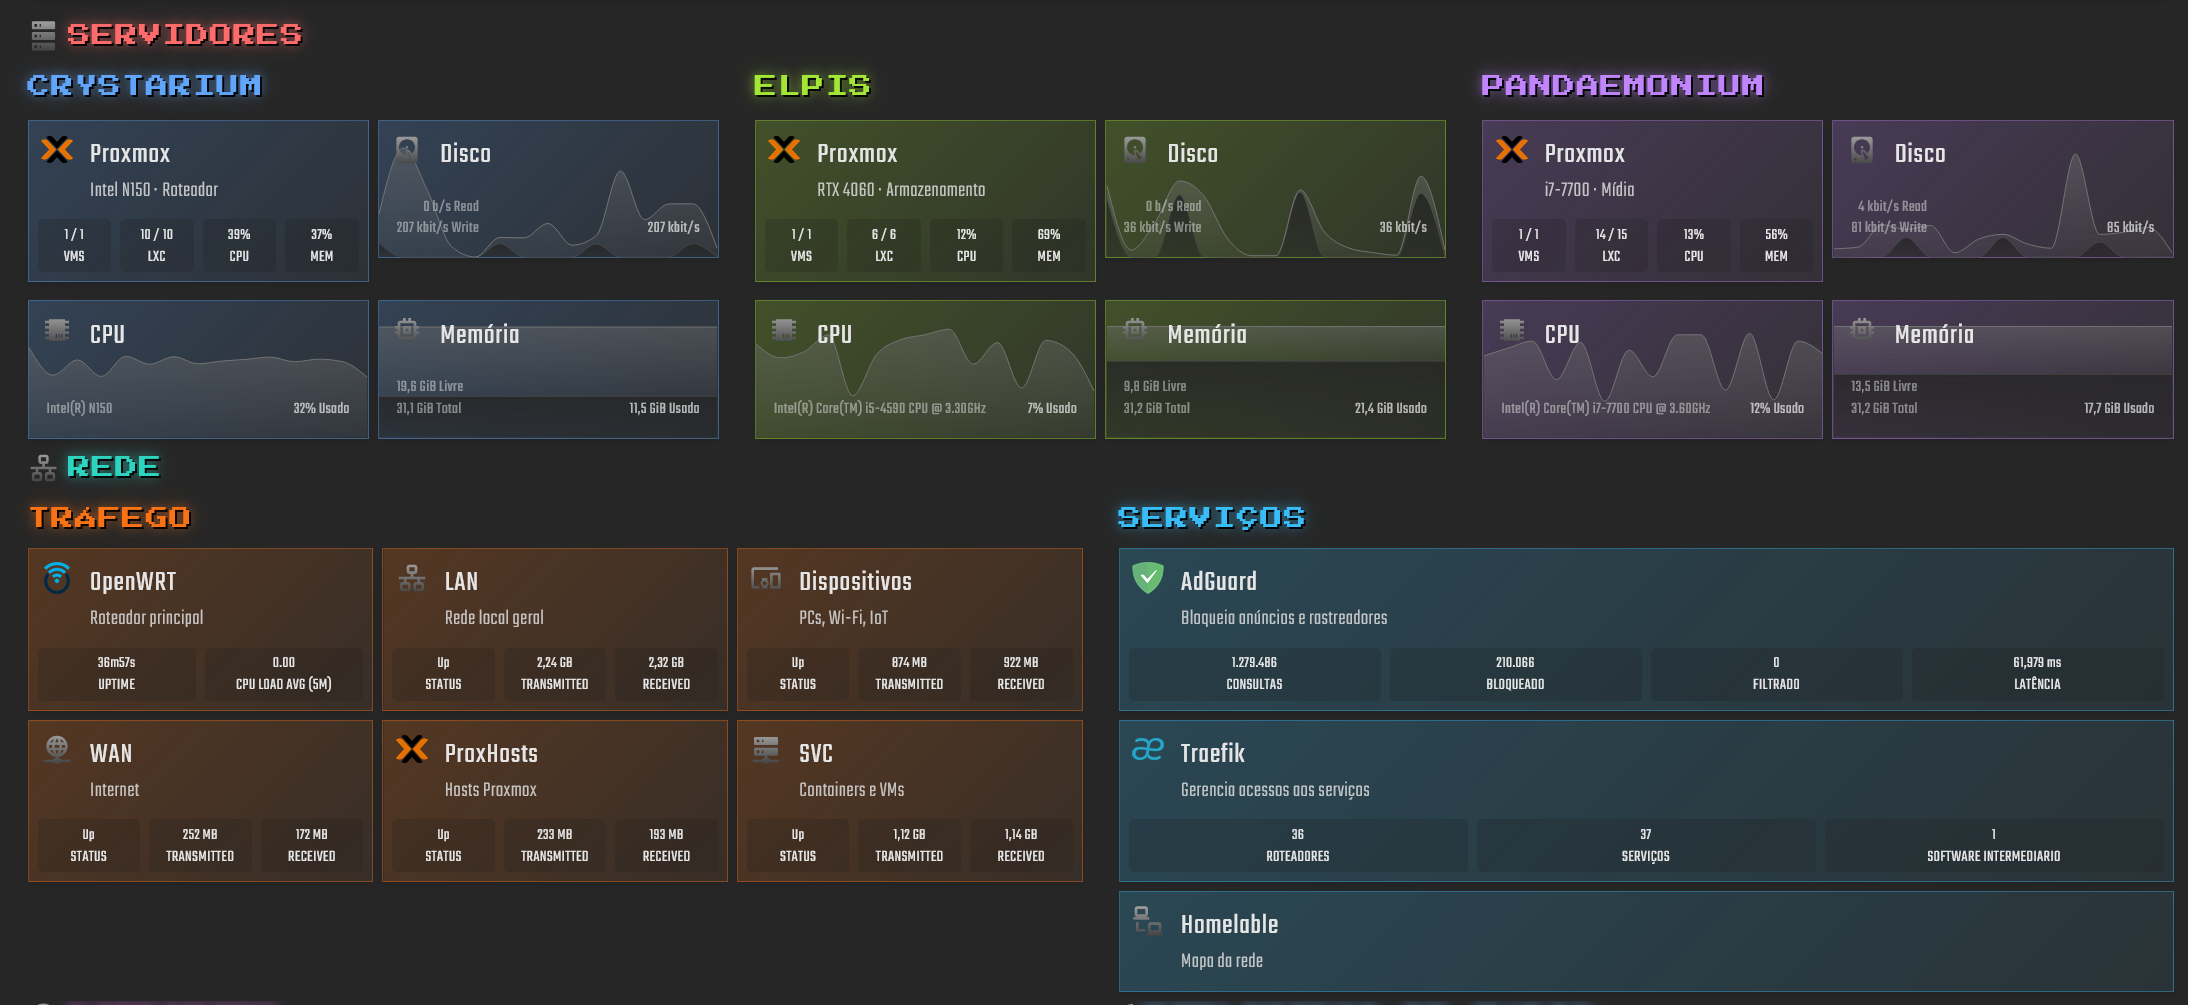Click Traefik 37 serviços stat

[x=1646, y=845]
